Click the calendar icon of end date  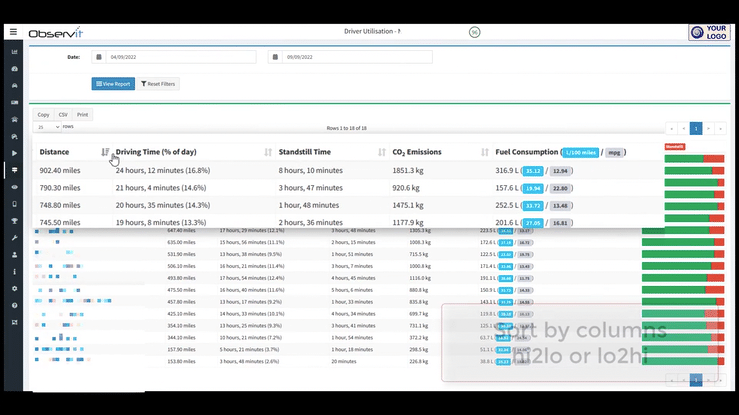click(275, 57)
